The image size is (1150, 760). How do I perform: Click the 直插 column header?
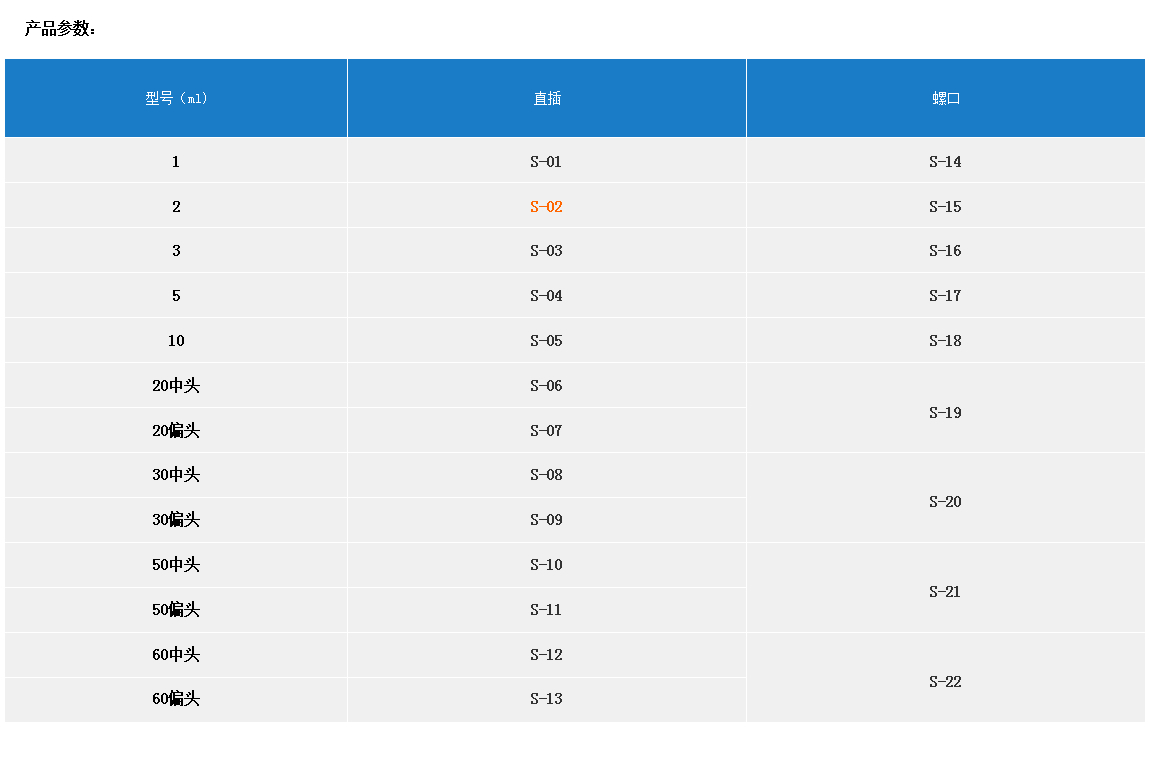pos(546,98)
